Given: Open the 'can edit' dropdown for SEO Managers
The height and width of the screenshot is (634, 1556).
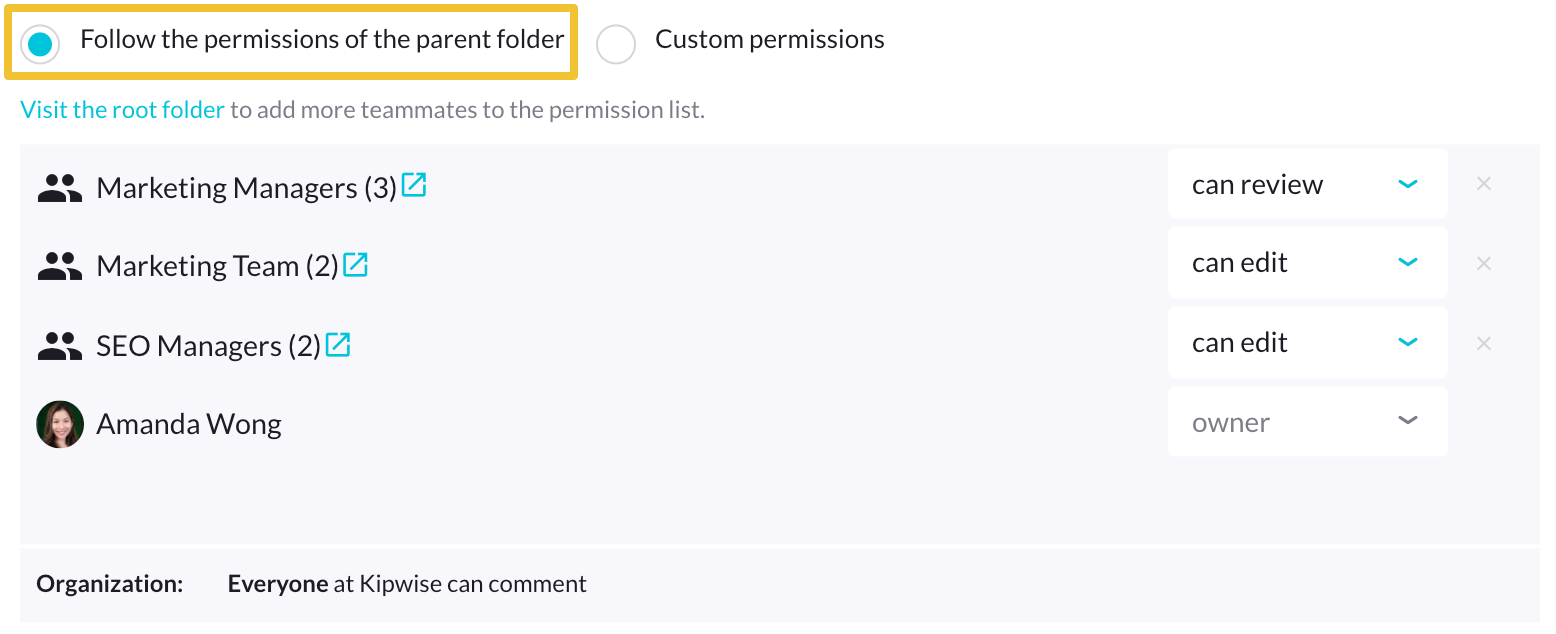Looking at the screenshot, I should coord(1307,343).
